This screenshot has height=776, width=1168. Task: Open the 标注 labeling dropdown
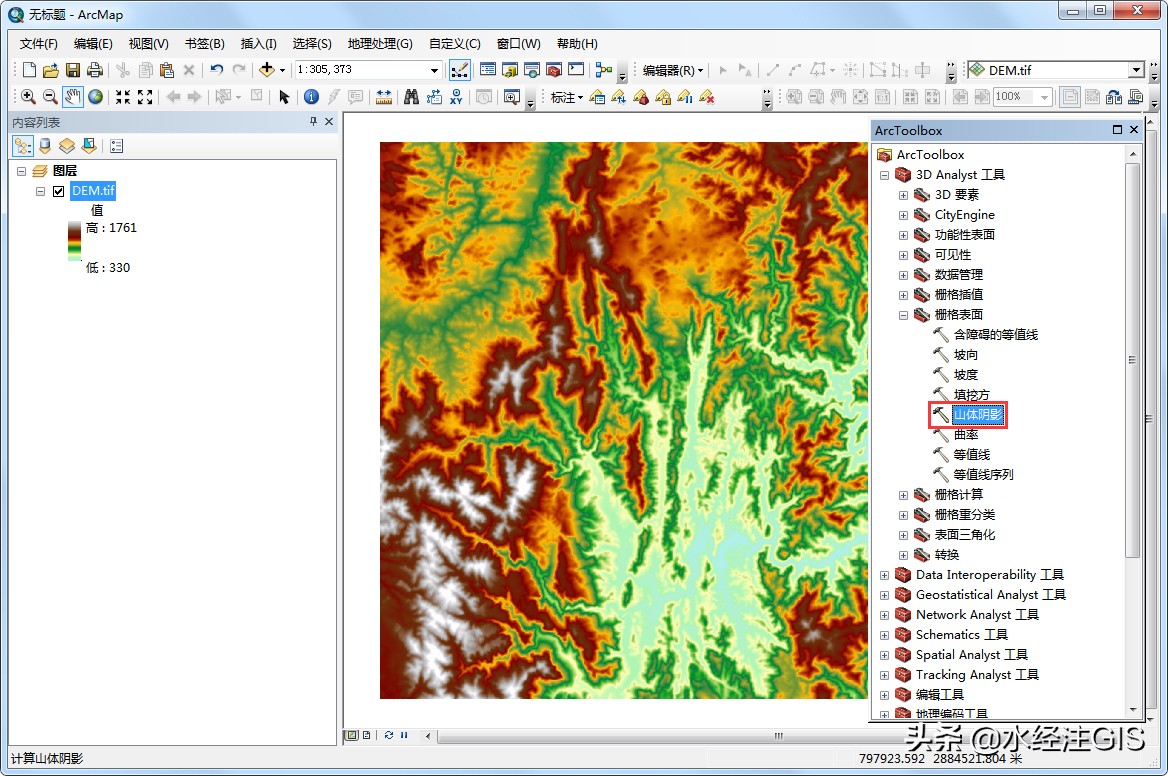click(x=567, y=98)
